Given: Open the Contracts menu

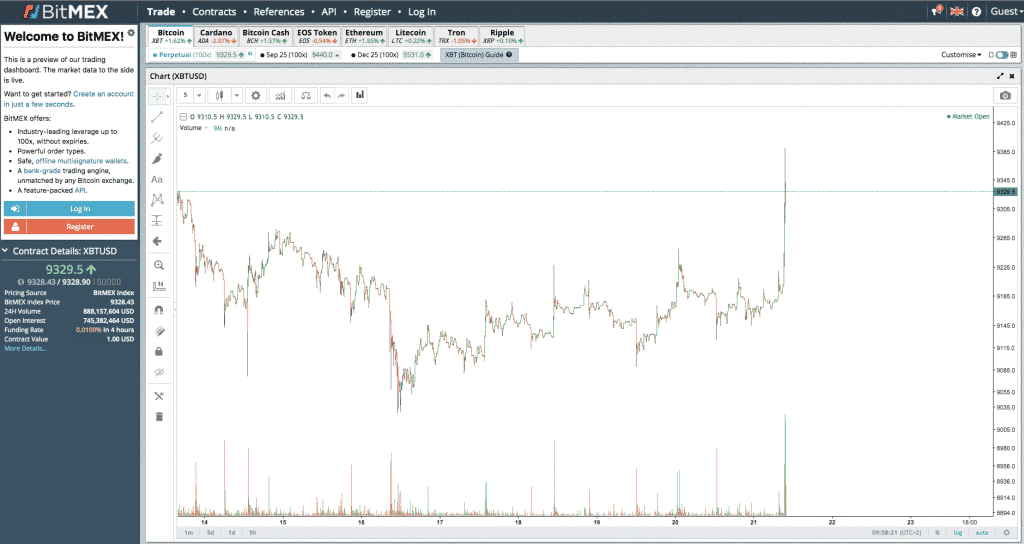Looking at the screenshot, I should [214, 12].
